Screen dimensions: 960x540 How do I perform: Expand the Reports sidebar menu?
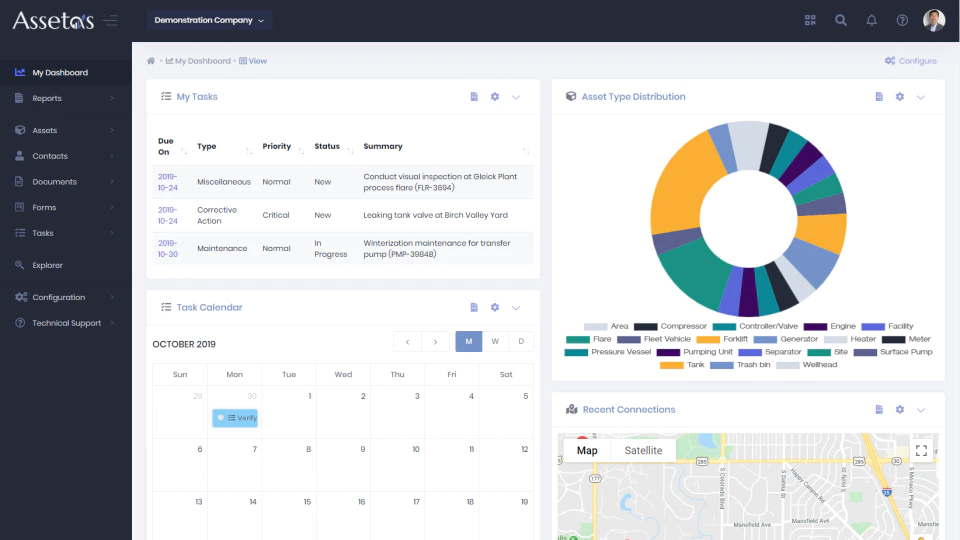tap(66, 98)
